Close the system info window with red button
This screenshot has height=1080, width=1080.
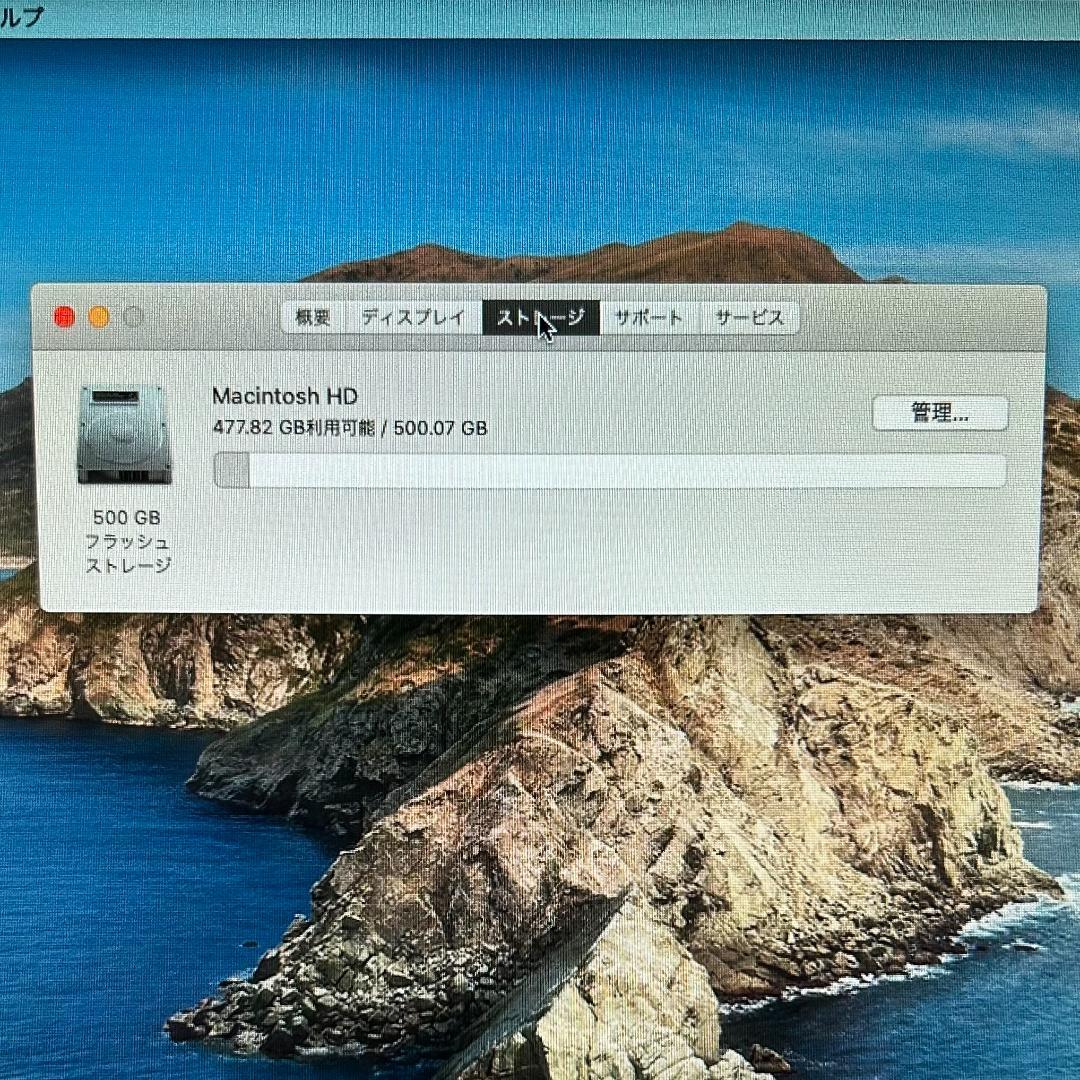65,317
